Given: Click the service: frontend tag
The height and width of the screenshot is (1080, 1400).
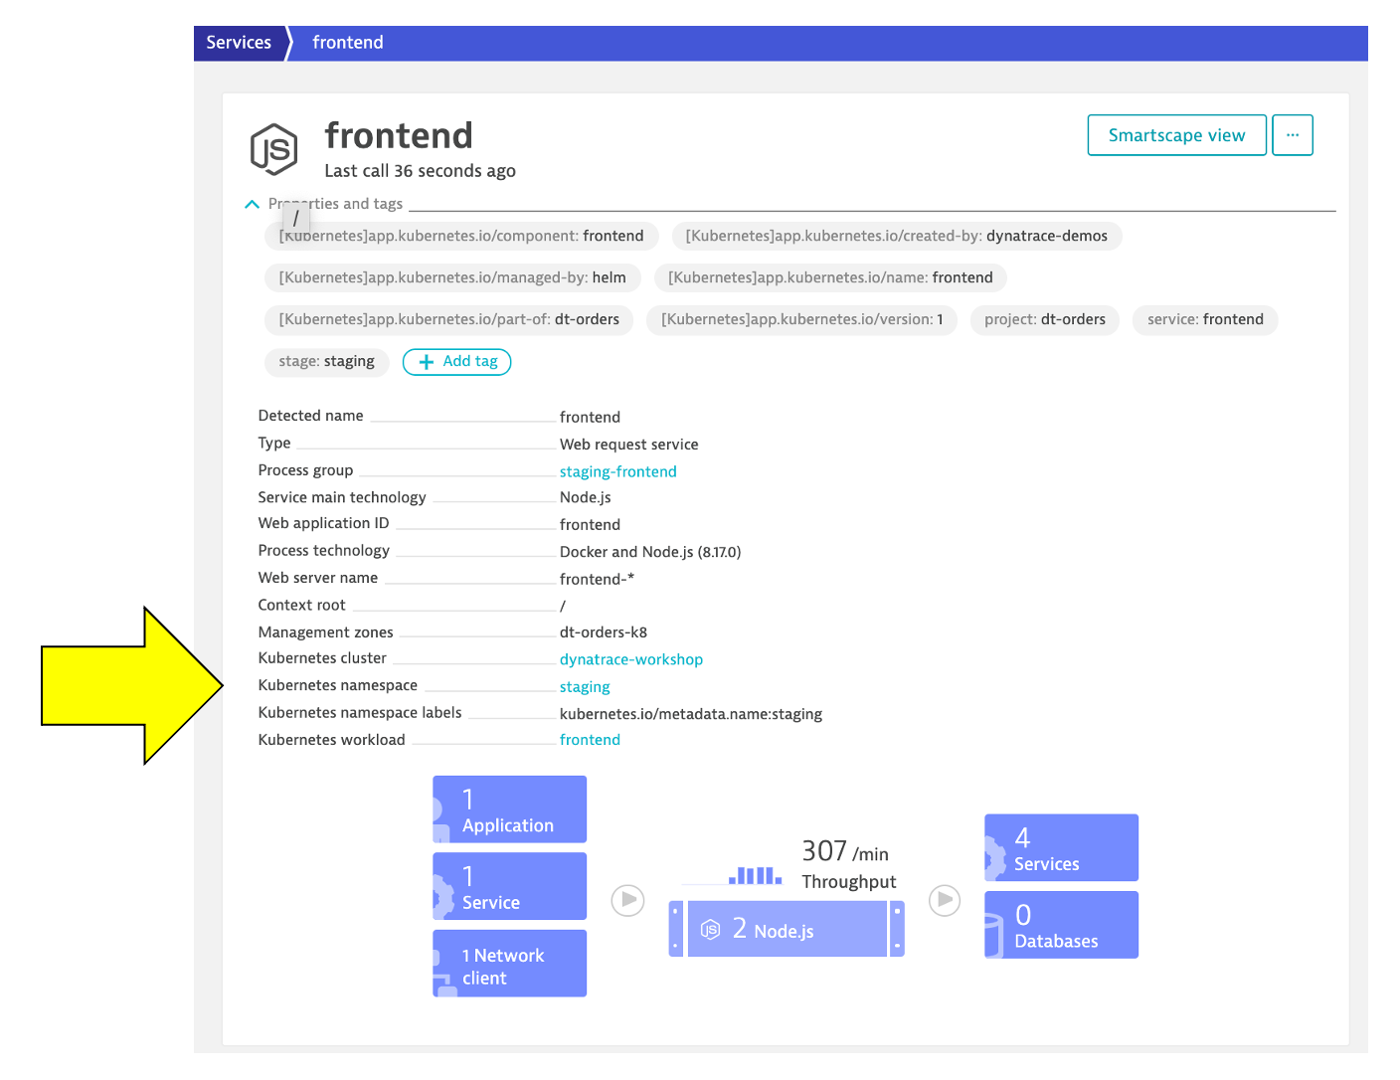Looking at the screenshot, I should coord(1205,320).
